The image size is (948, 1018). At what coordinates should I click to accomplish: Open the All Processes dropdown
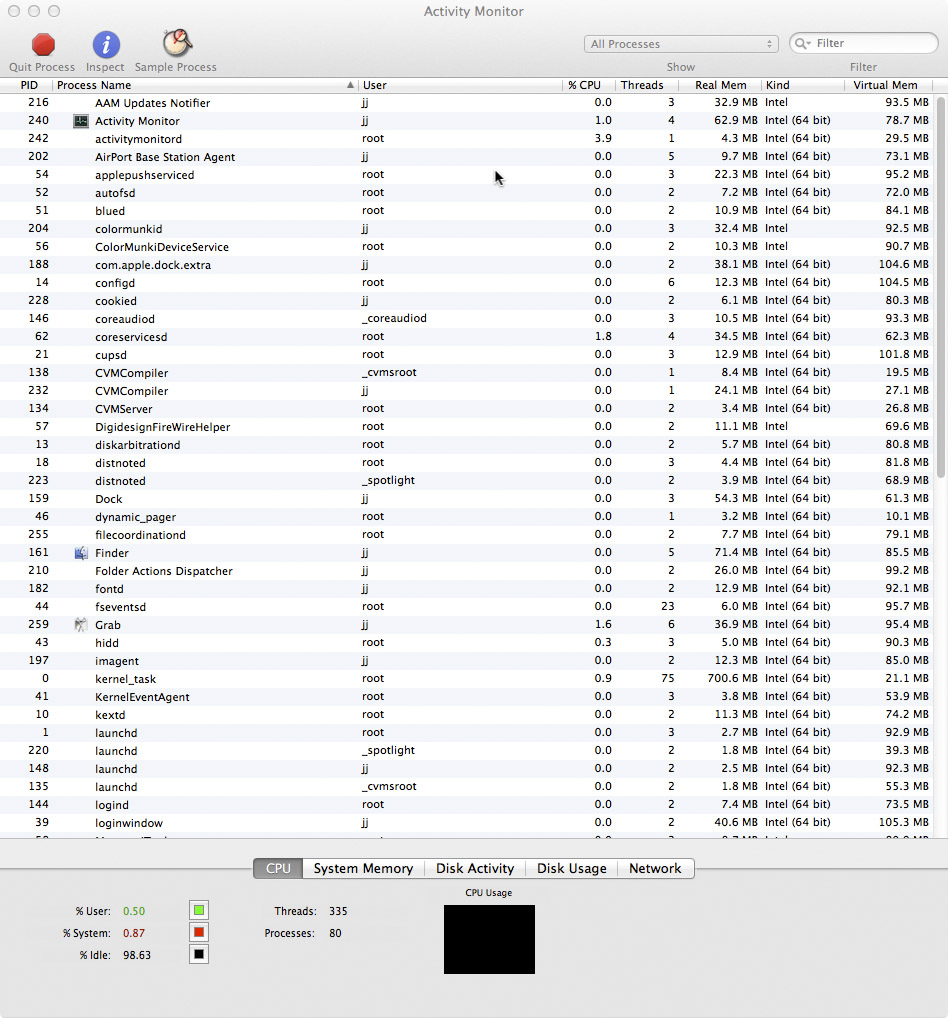pos(681,43)
